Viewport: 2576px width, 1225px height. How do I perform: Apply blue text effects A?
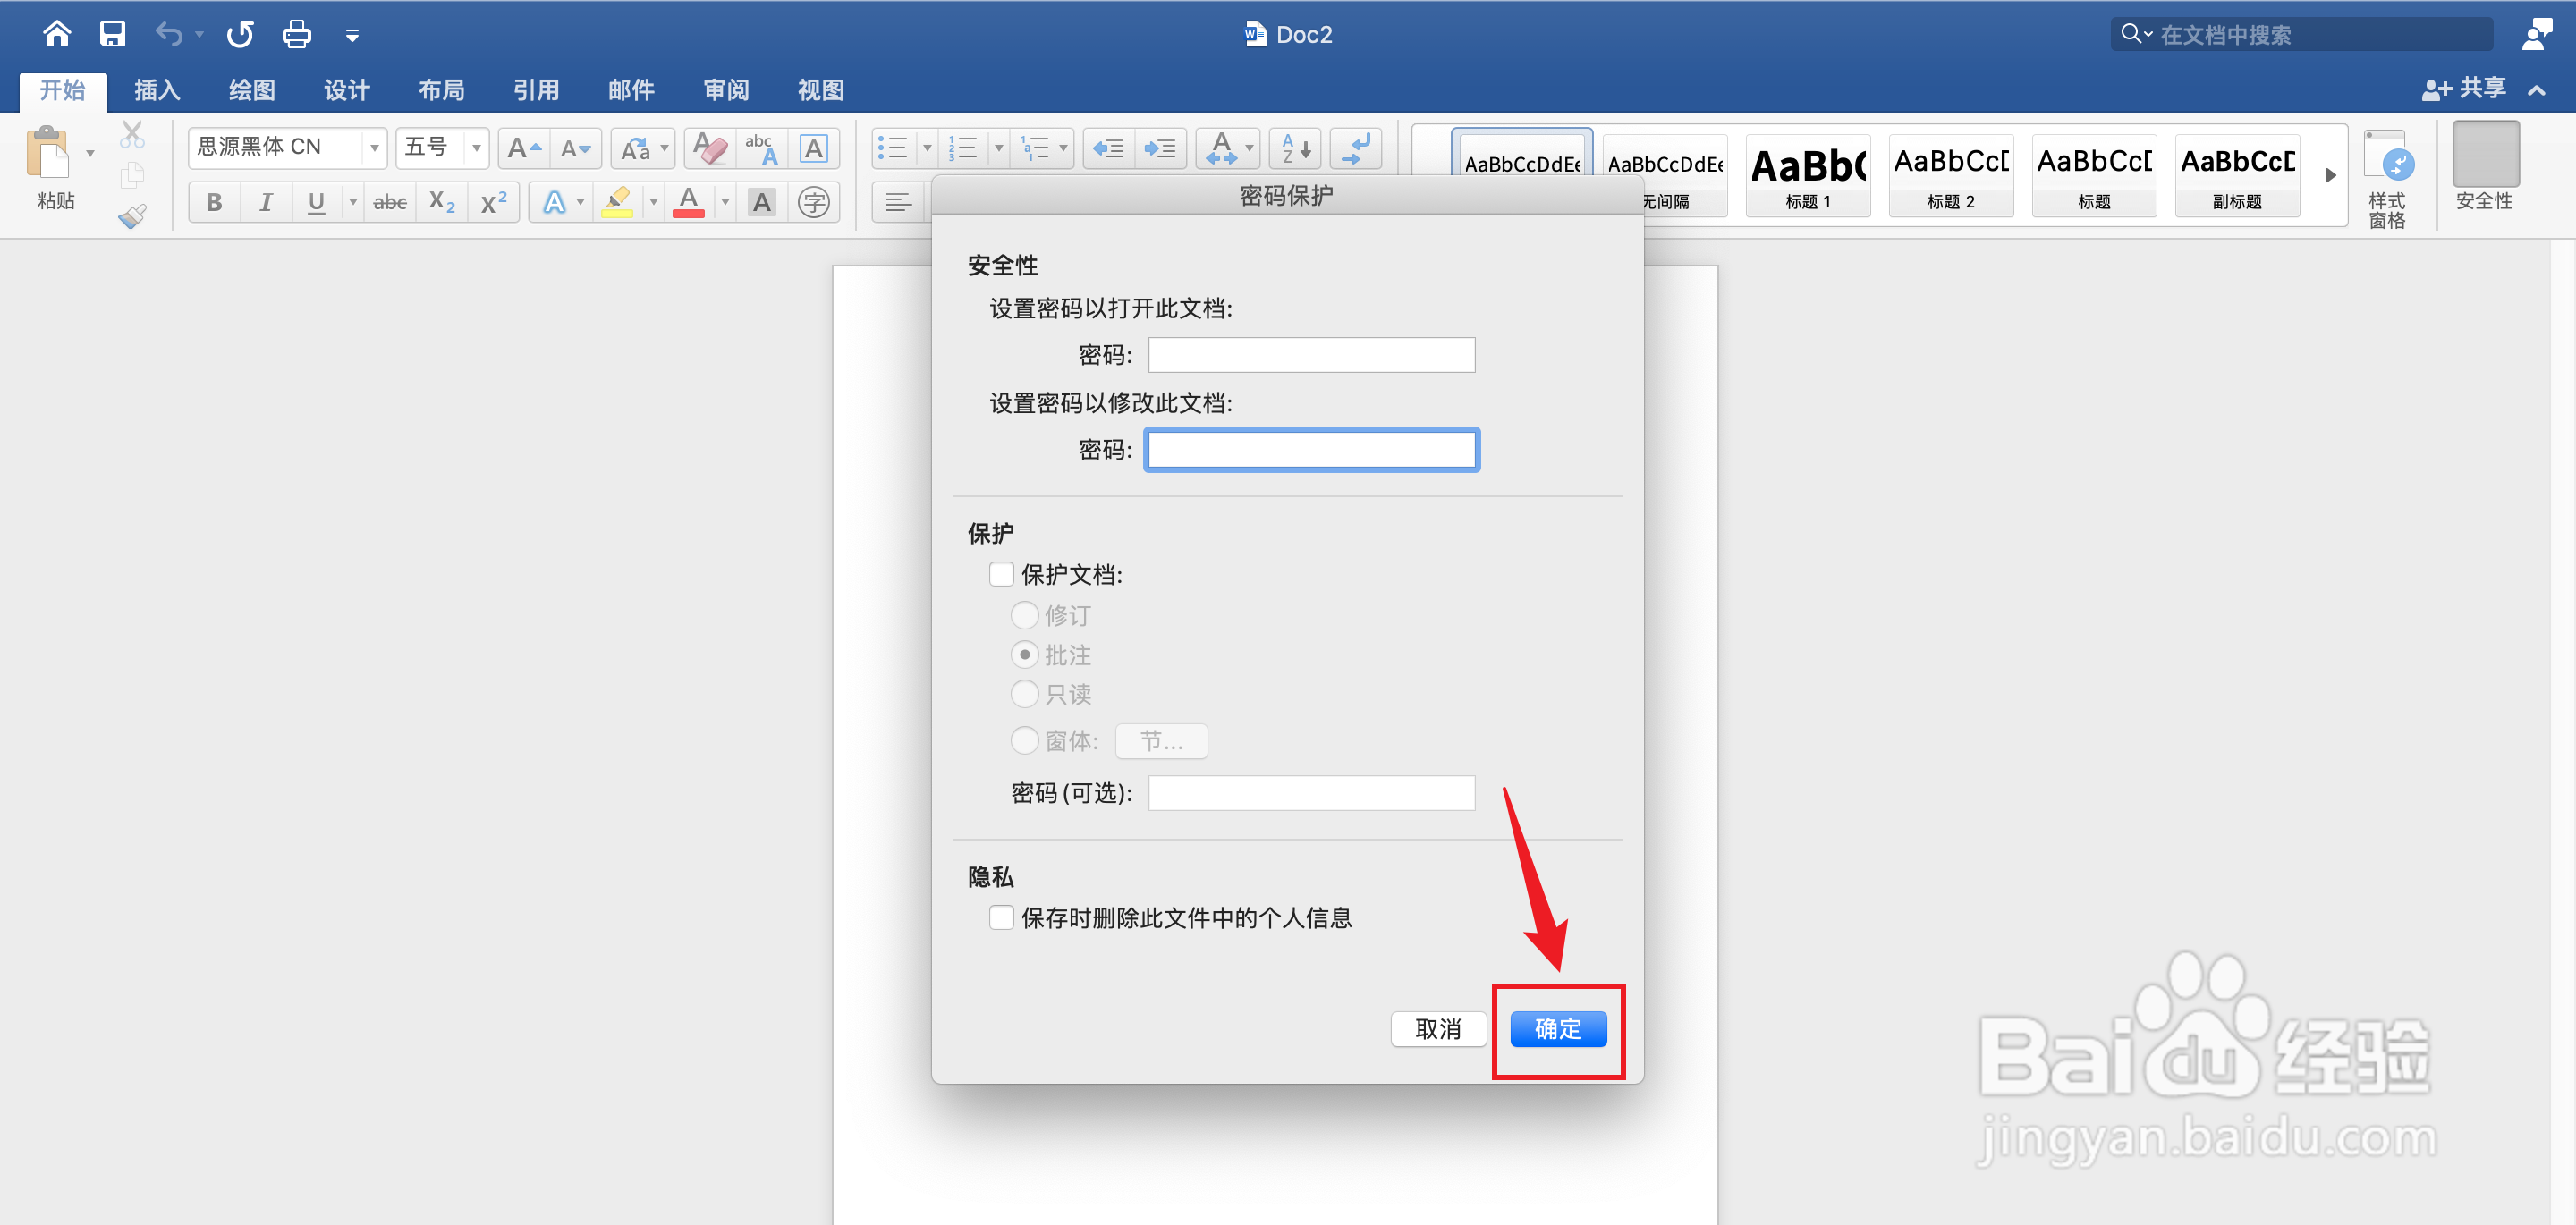click(554, 203)
